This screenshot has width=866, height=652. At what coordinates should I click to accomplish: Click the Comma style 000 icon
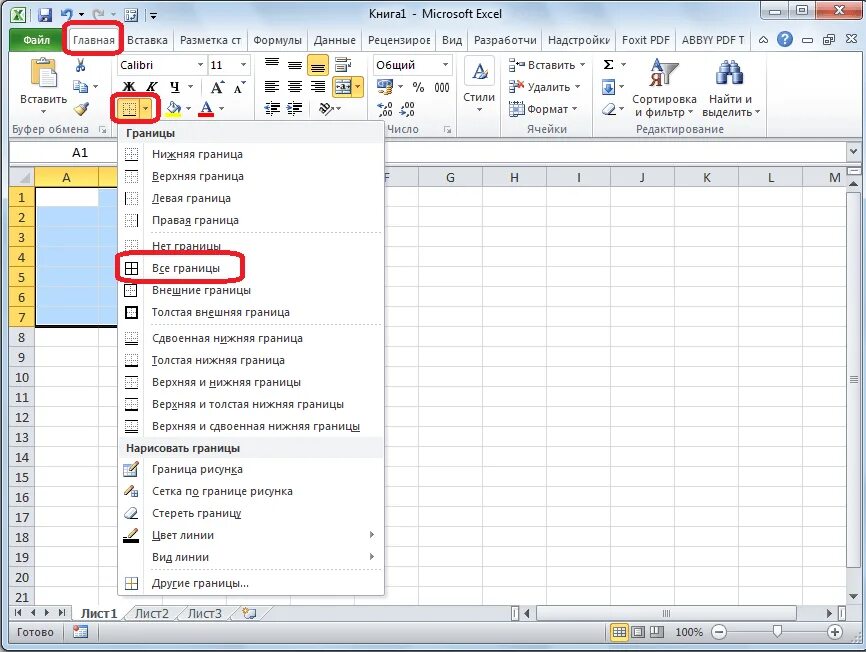[442, 87]
